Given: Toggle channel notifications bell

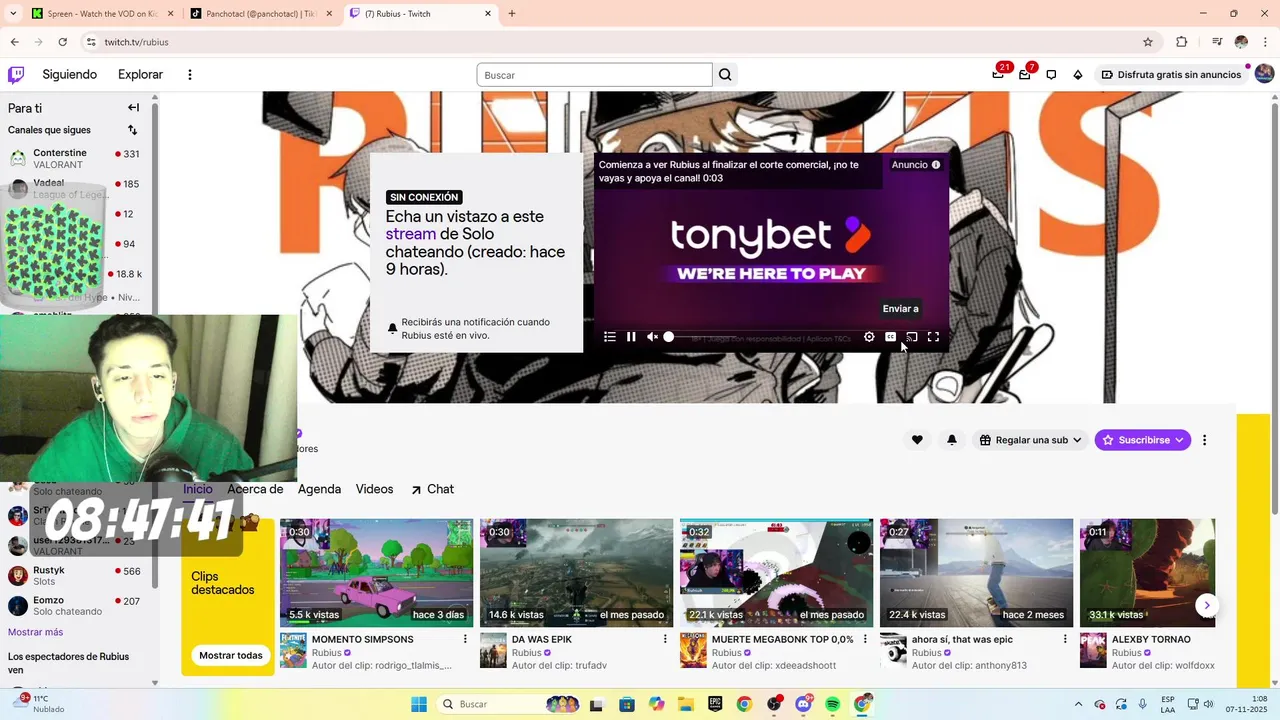Looking at the screenshot, I should (x=952, y=440).
